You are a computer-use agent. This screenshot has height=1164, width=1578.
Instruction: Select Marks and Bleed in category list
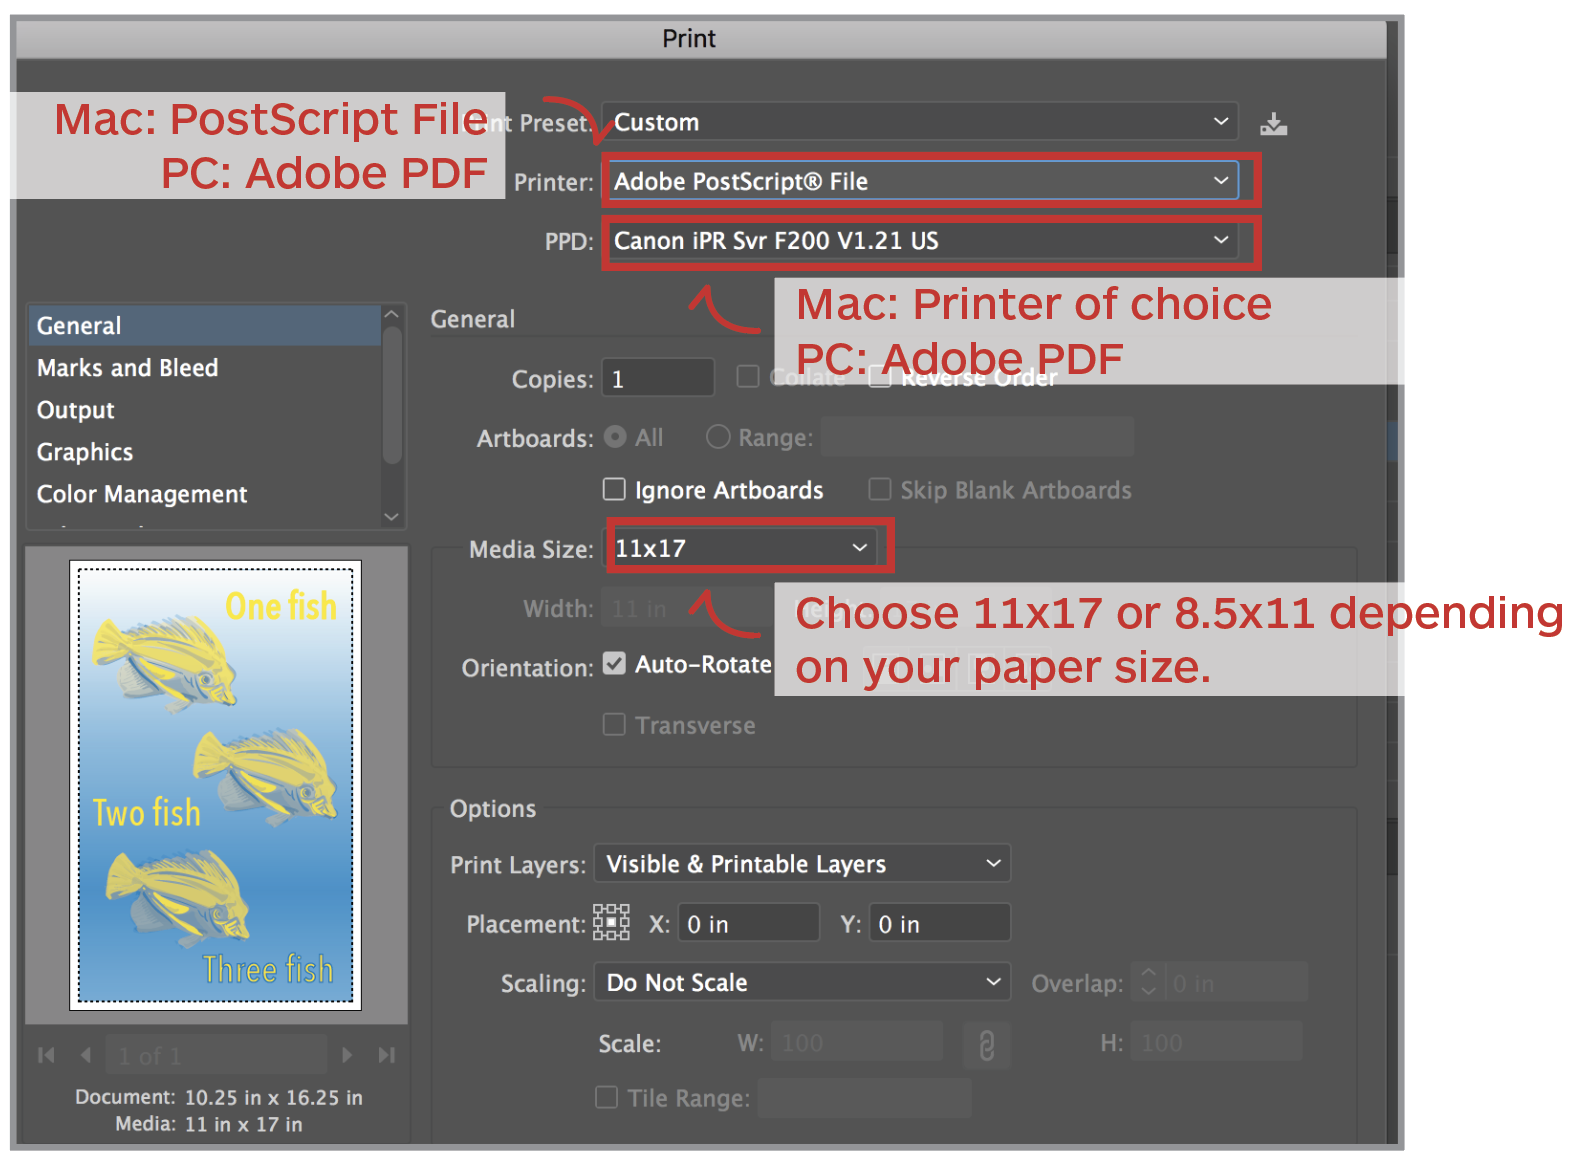click(x=128, y=368)
